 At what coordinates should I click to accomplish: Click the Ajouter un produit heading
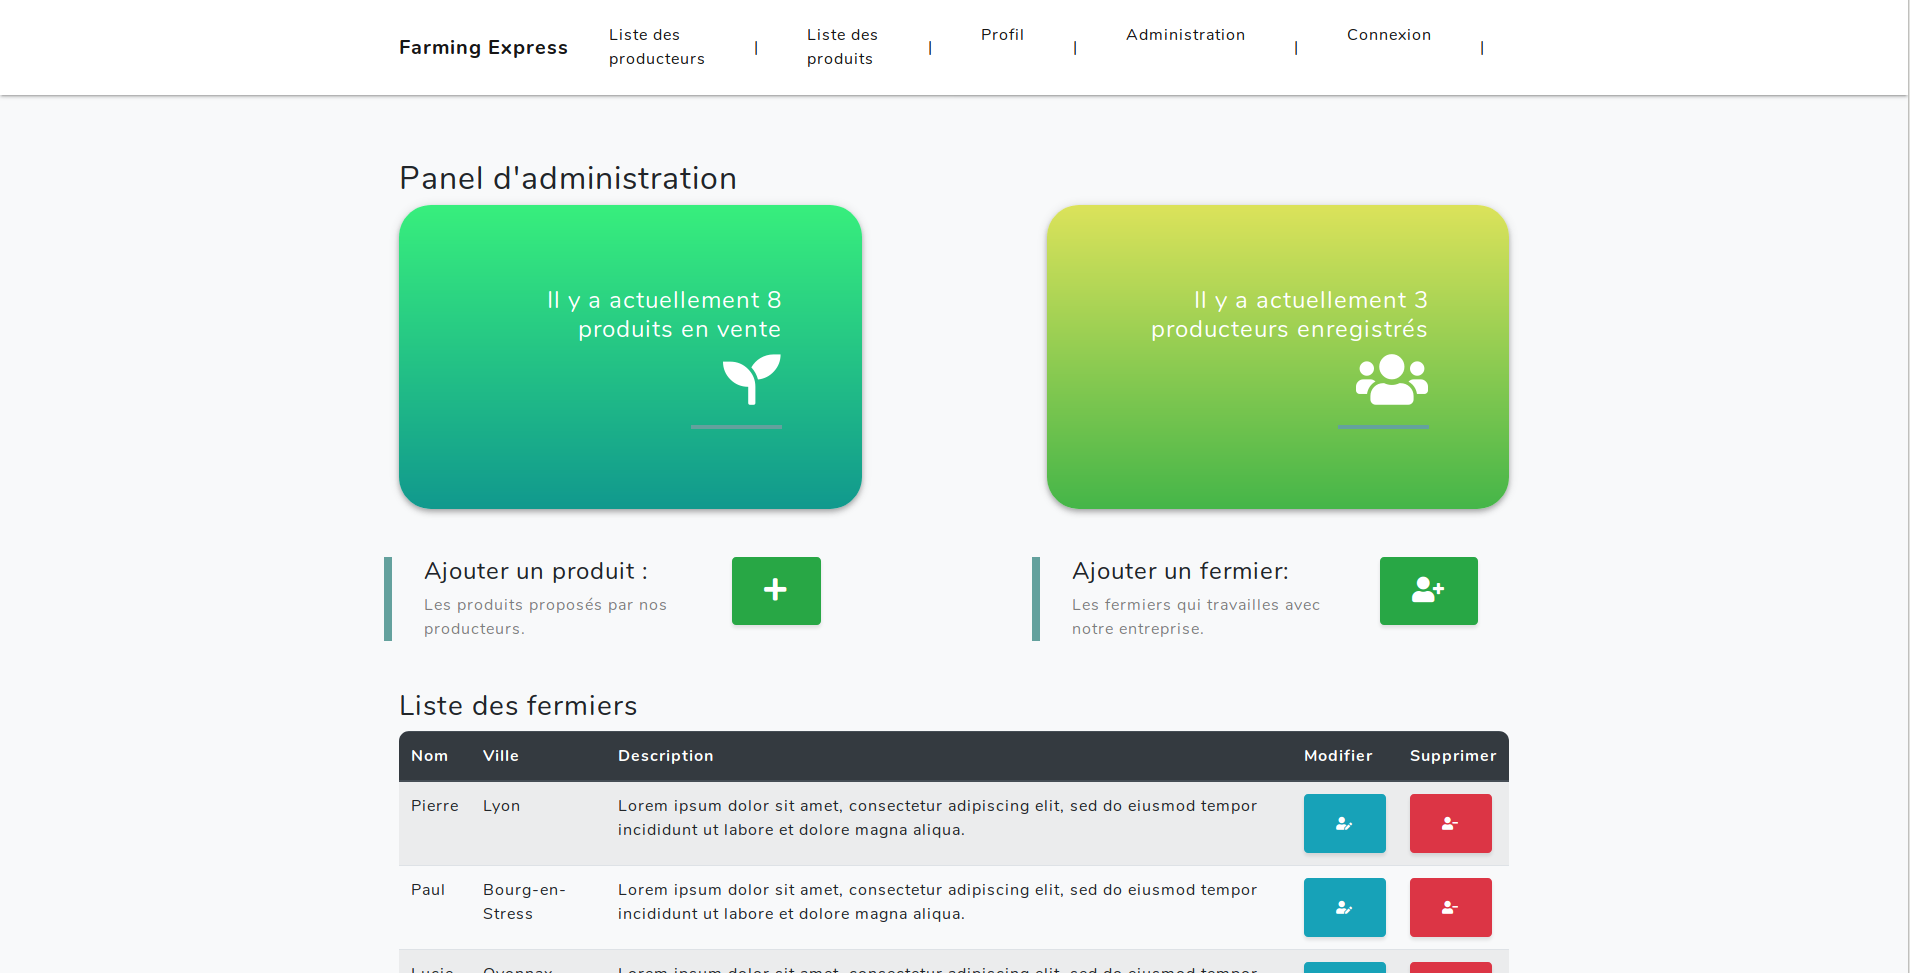[536, 571]
